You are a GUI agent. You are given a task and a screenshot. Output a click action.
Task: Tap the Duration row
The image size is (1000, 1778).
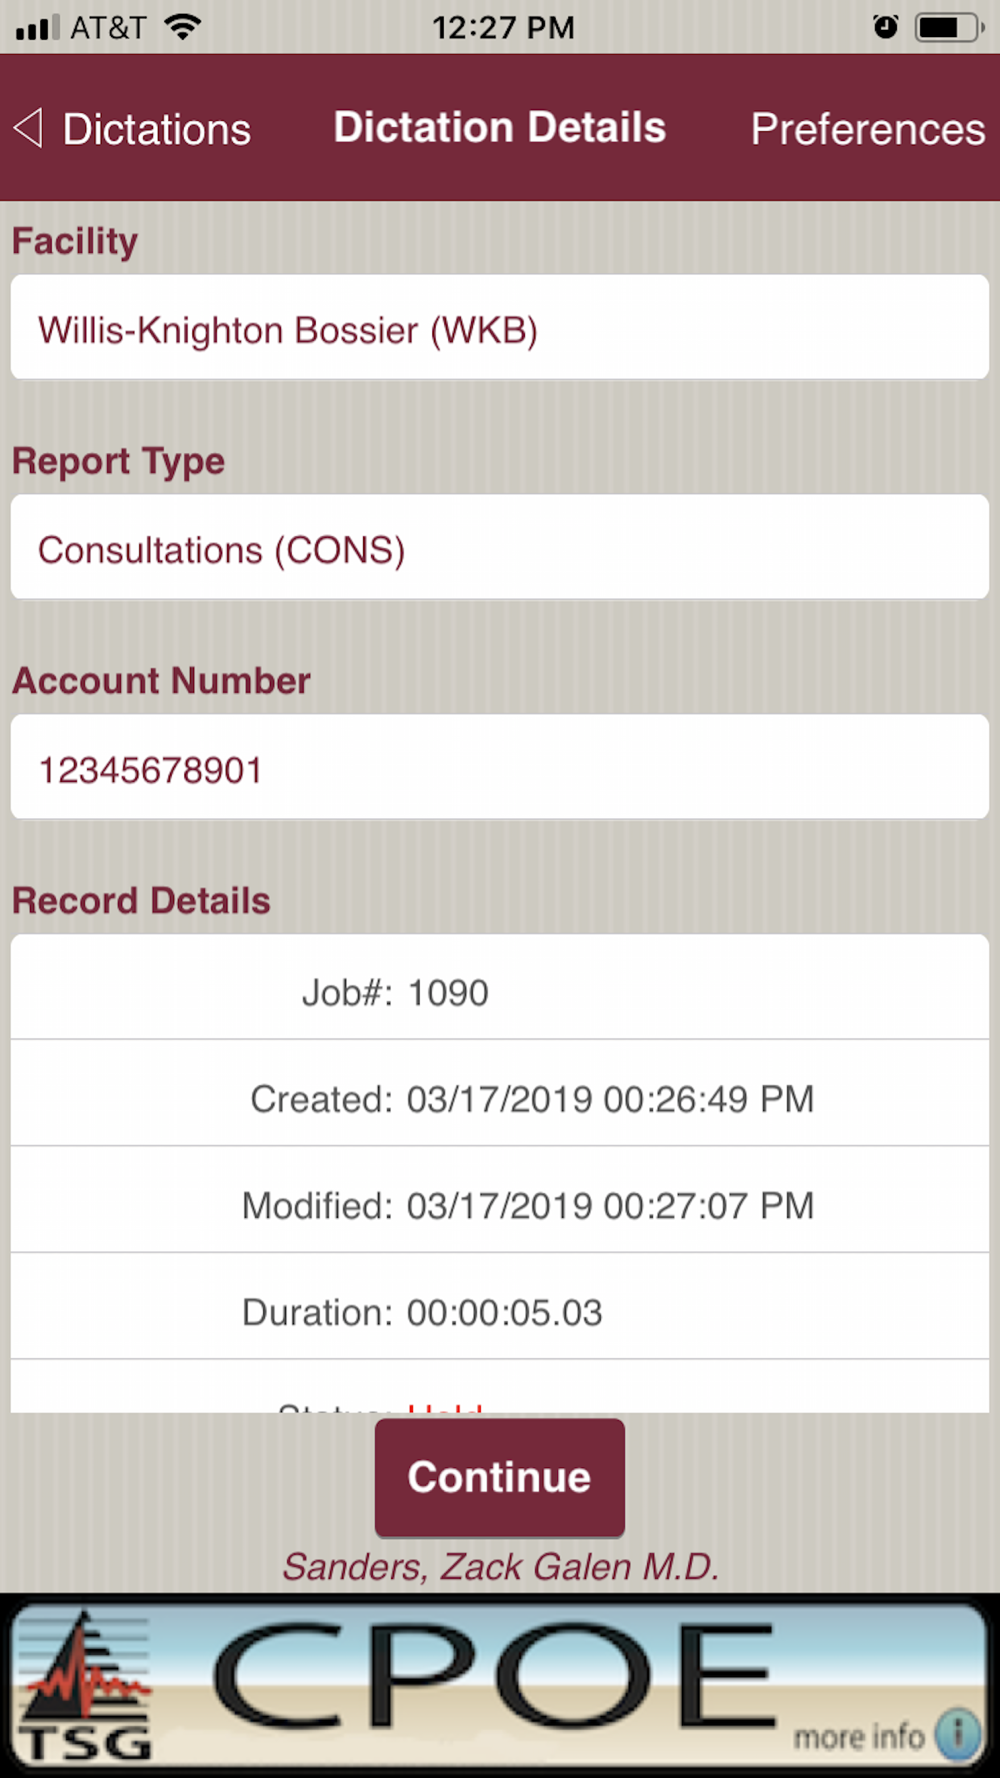[500, 1311]
